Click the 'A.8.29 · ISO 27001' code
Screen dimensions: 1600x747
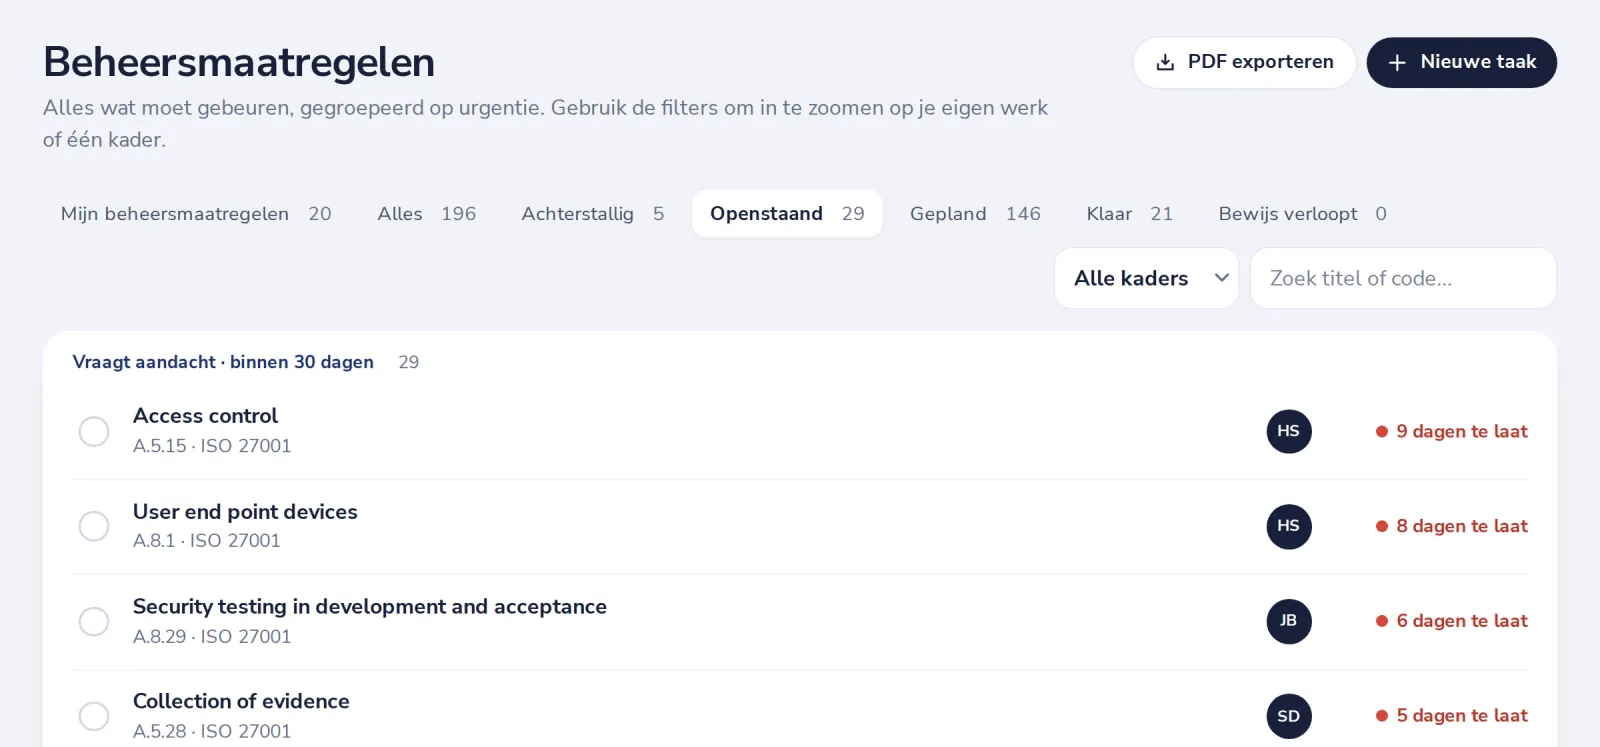point(212,637)
